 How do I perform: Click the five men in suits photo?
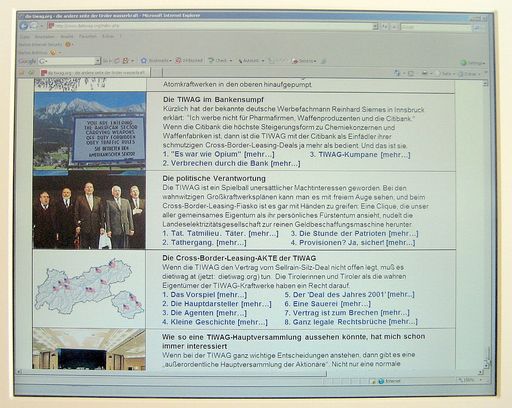(89, 210)
